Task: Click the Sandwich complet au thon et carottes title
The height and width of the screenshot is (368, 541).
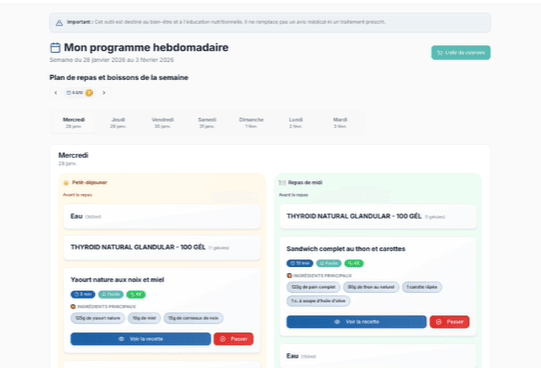Action: [x=346, y=249]
